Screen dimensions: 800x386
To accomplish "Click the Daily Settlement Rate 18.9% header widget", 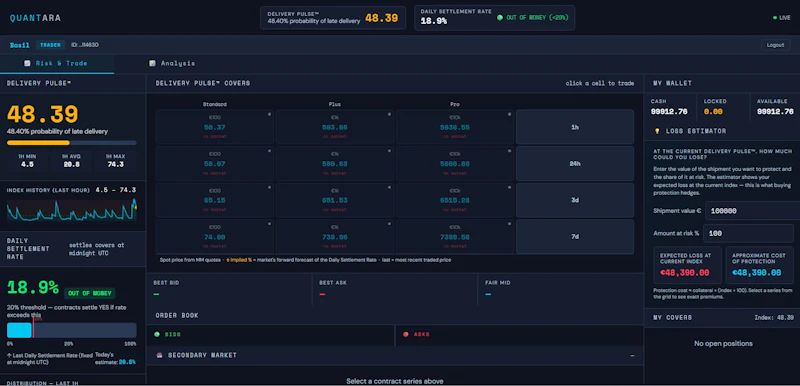I will tap(494, 18).
